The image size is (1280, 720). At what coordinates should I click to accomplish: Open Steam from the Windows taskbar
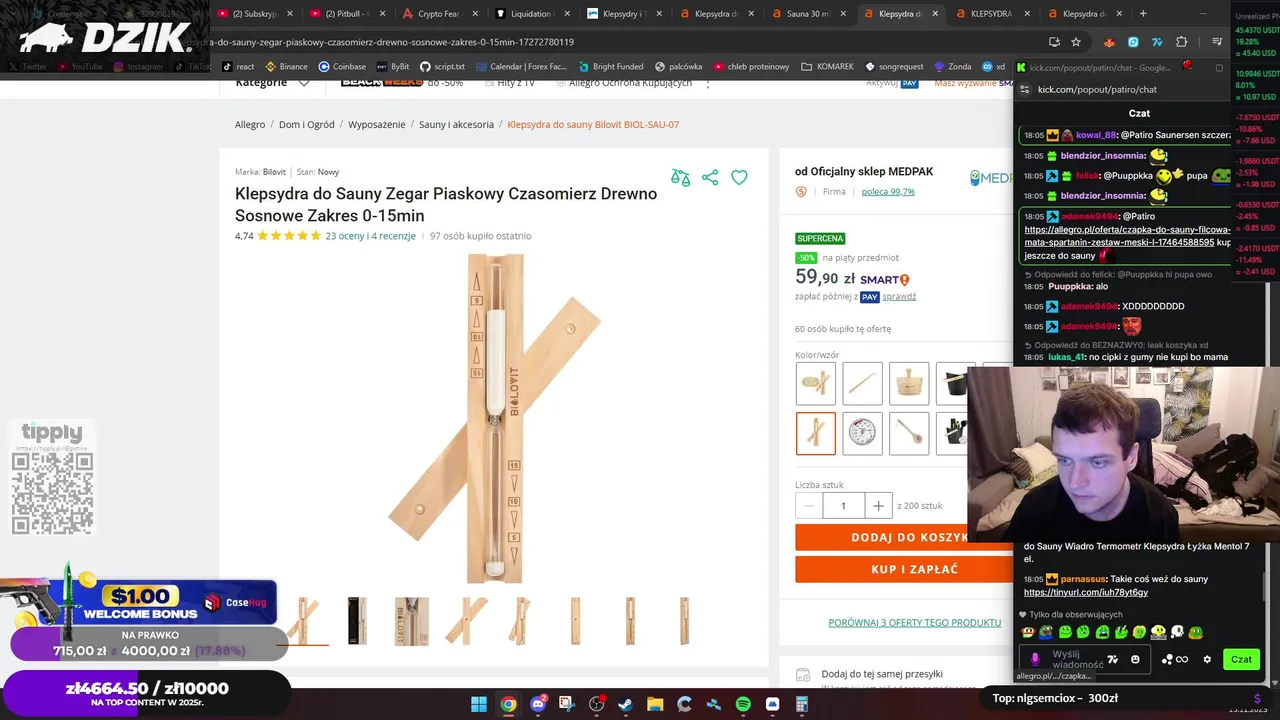[626, 704]
